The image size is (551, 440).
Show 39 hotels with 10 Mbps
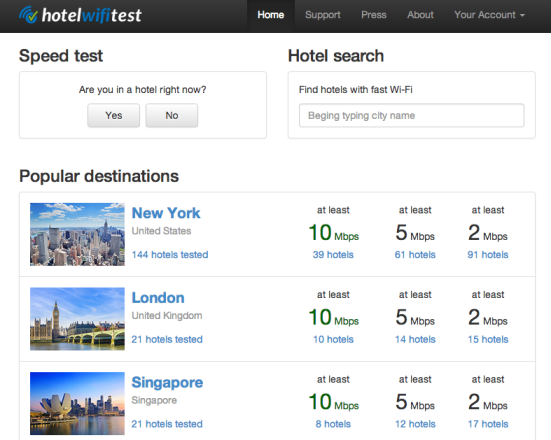pos(333,254)
